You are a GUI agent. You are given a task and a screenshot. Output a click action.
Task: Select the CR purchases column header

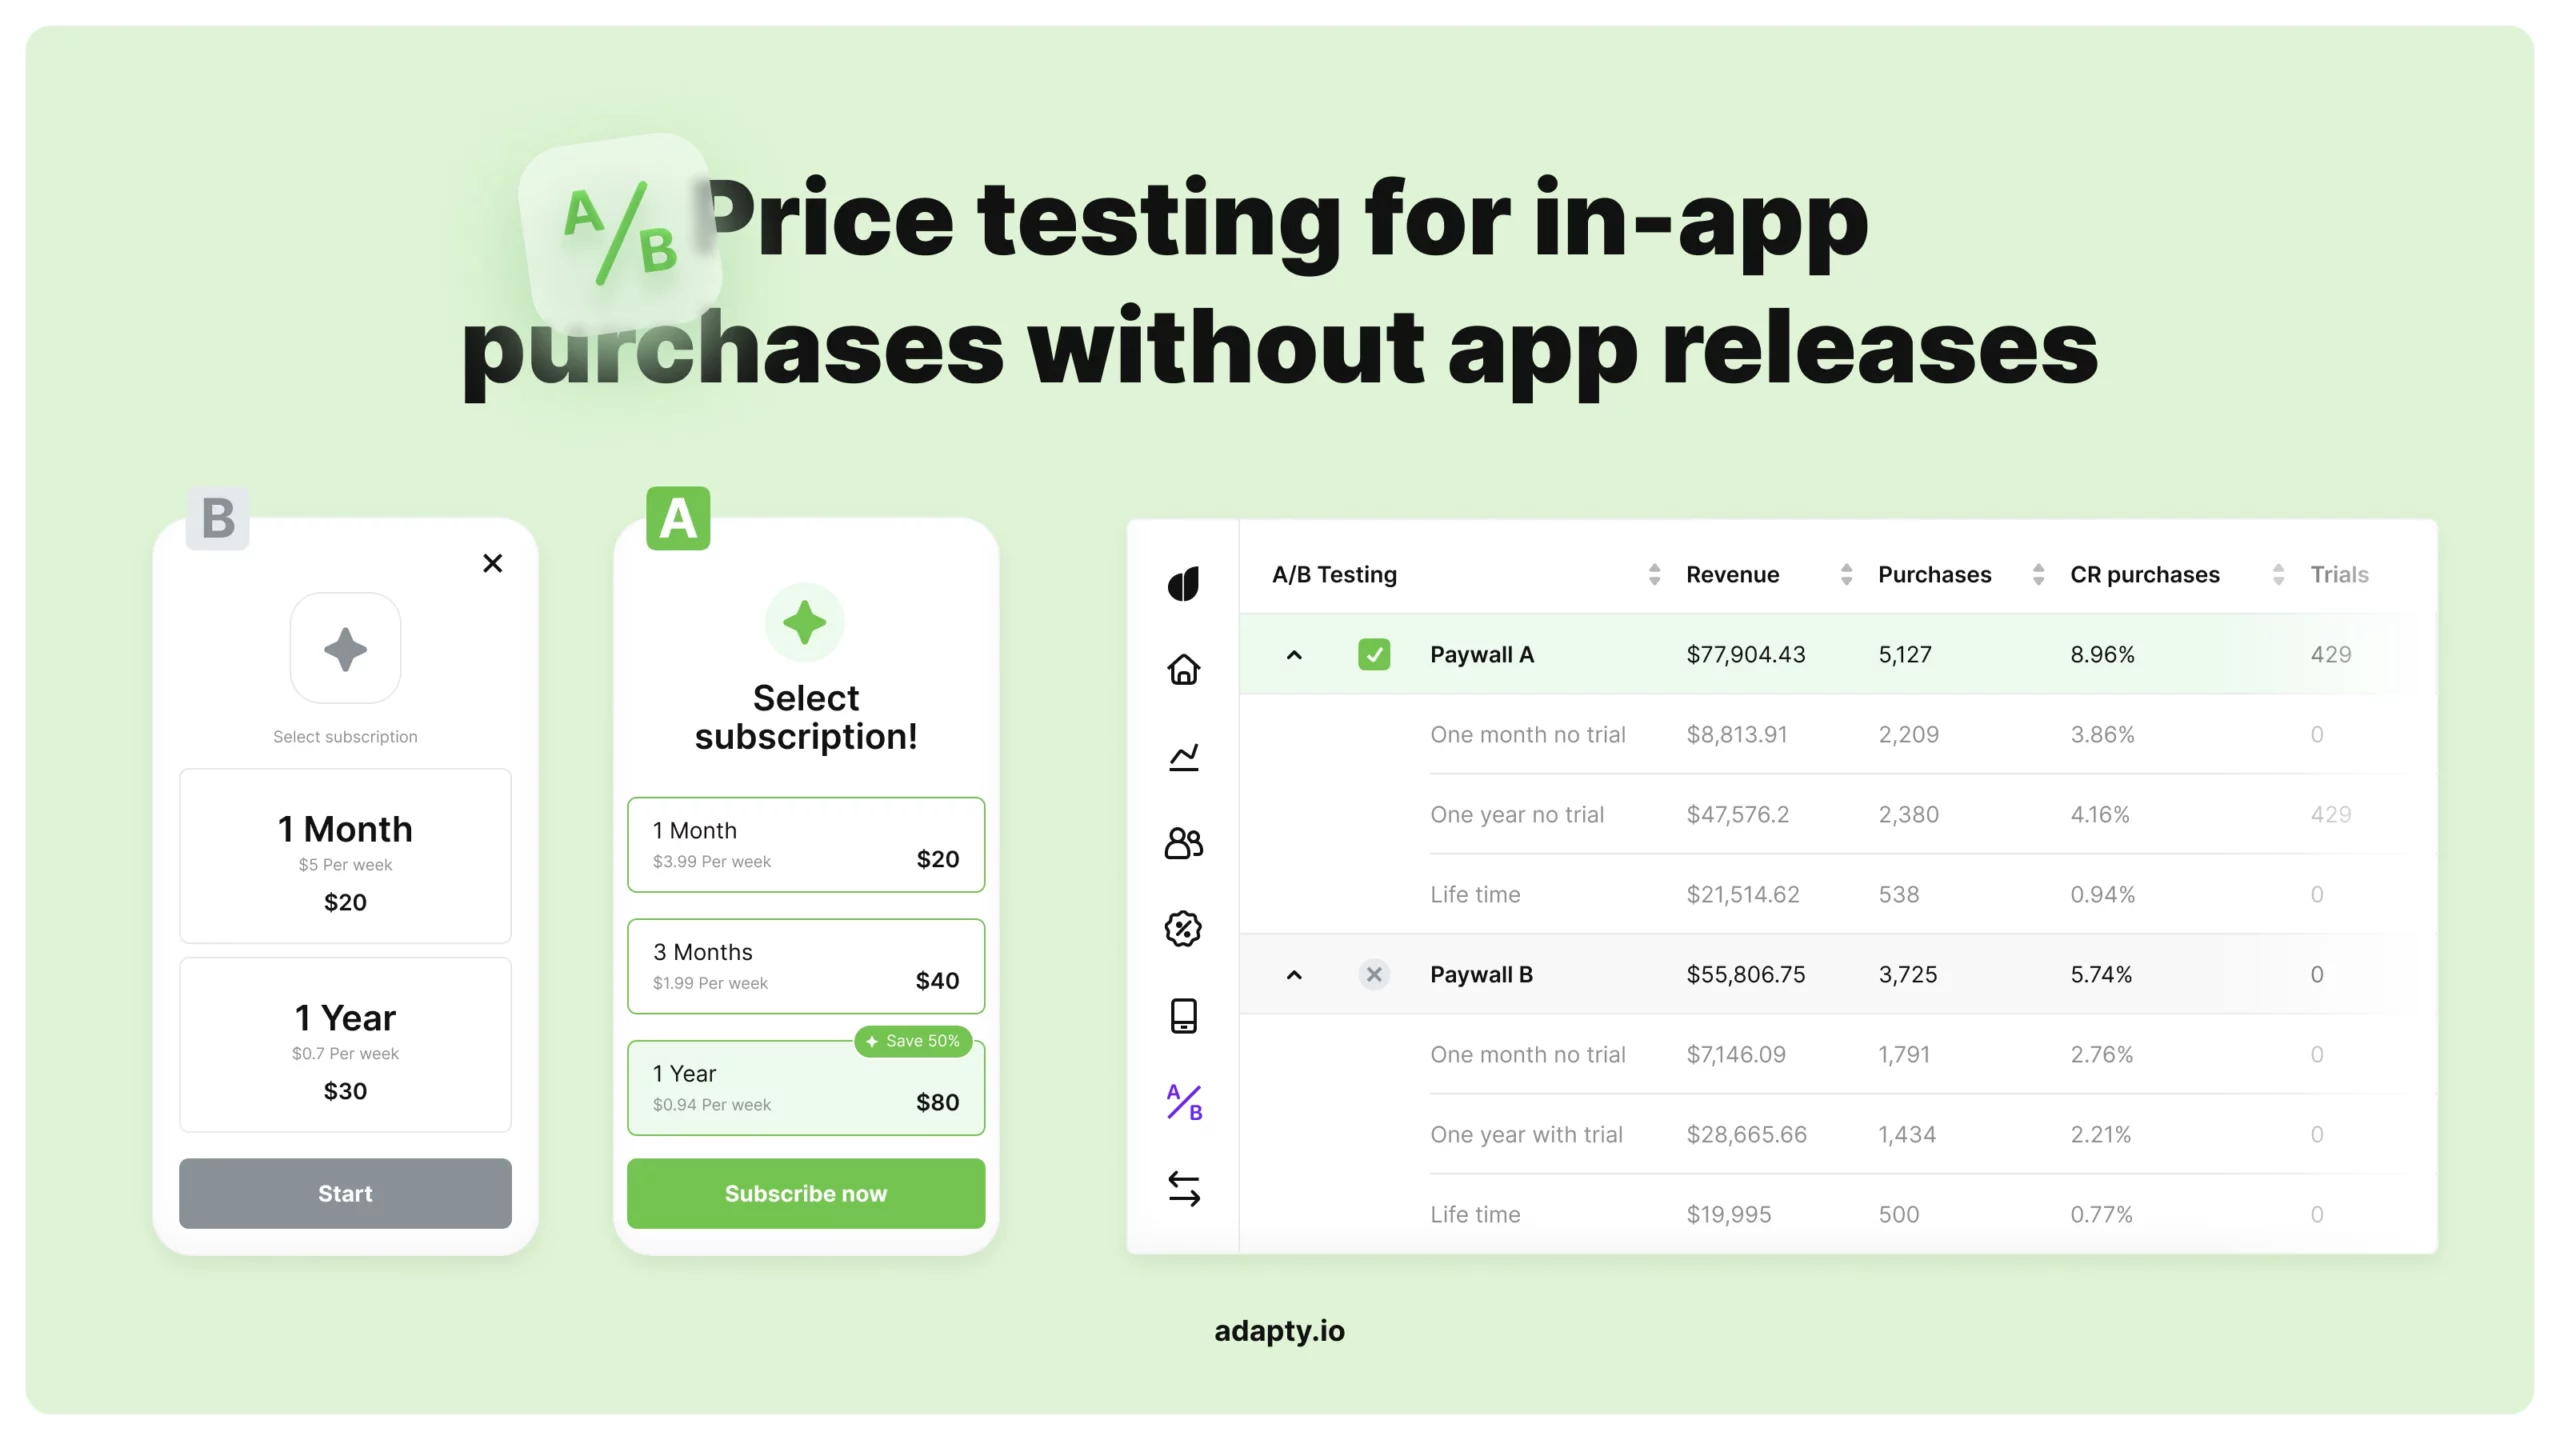[x=2145, y=573]
